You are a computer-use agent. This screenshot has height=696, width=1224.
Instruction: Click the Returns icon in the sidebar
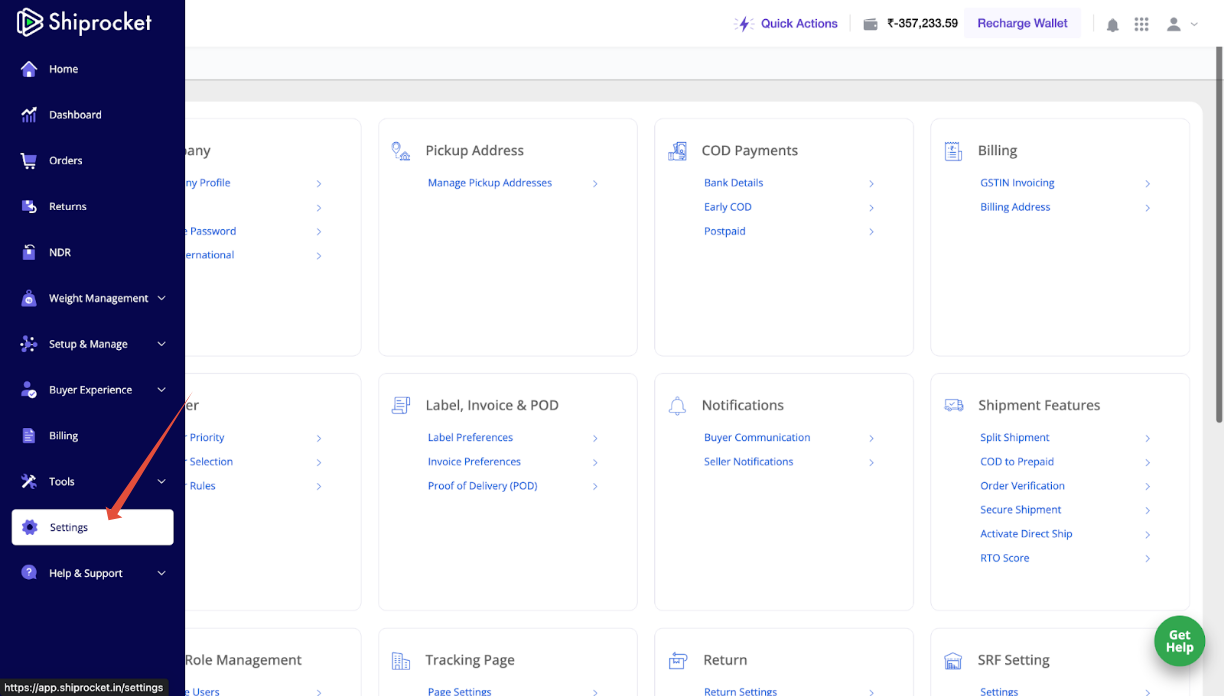(x=29, y=206)
